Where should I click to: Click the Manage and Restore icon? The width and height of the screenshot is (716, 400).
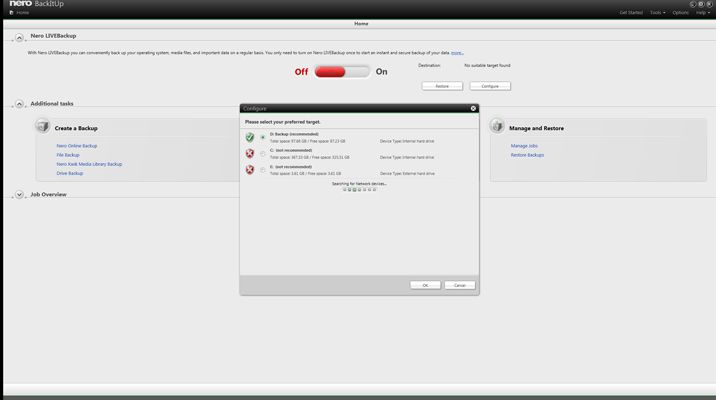tap(497, 126)
